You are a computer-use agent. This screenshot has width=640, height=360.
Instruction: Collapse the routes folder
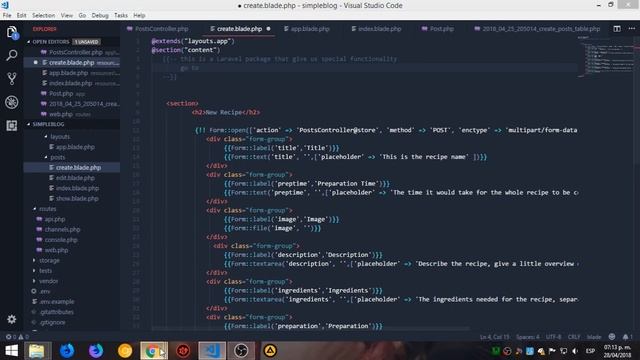click(48, 209)
